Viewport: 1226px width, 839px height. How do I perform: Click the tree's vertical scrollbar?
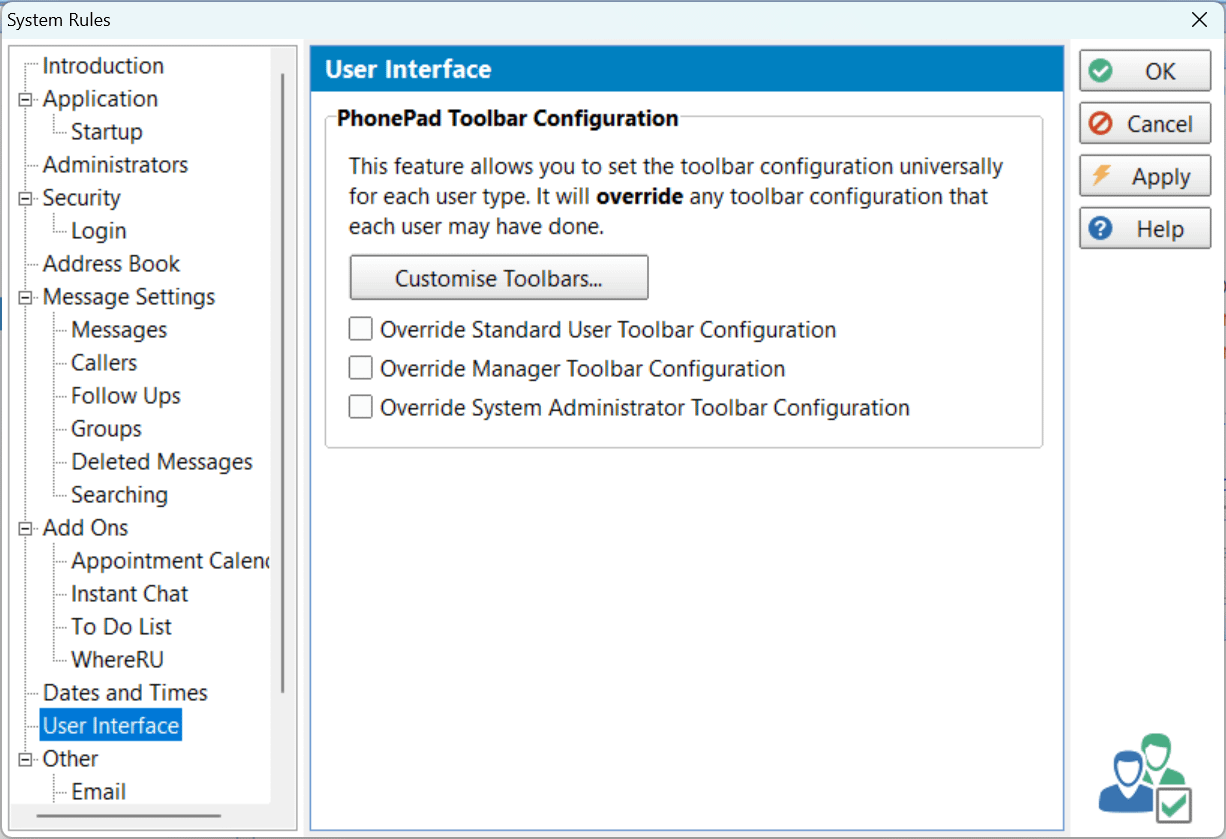283,383
